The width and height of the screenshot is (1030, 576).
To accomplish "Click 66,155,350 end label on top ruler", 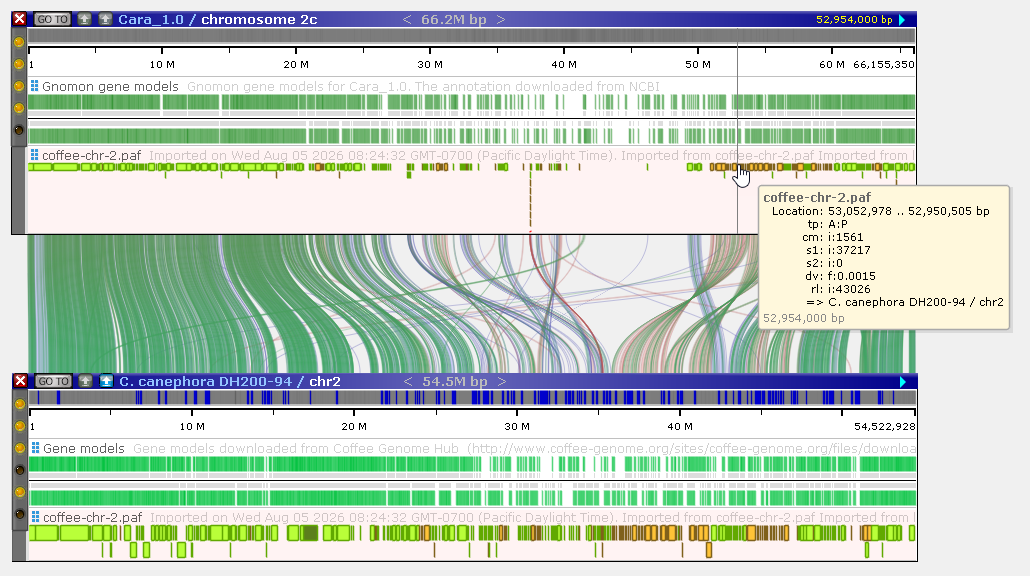I will tap(884, 64).
